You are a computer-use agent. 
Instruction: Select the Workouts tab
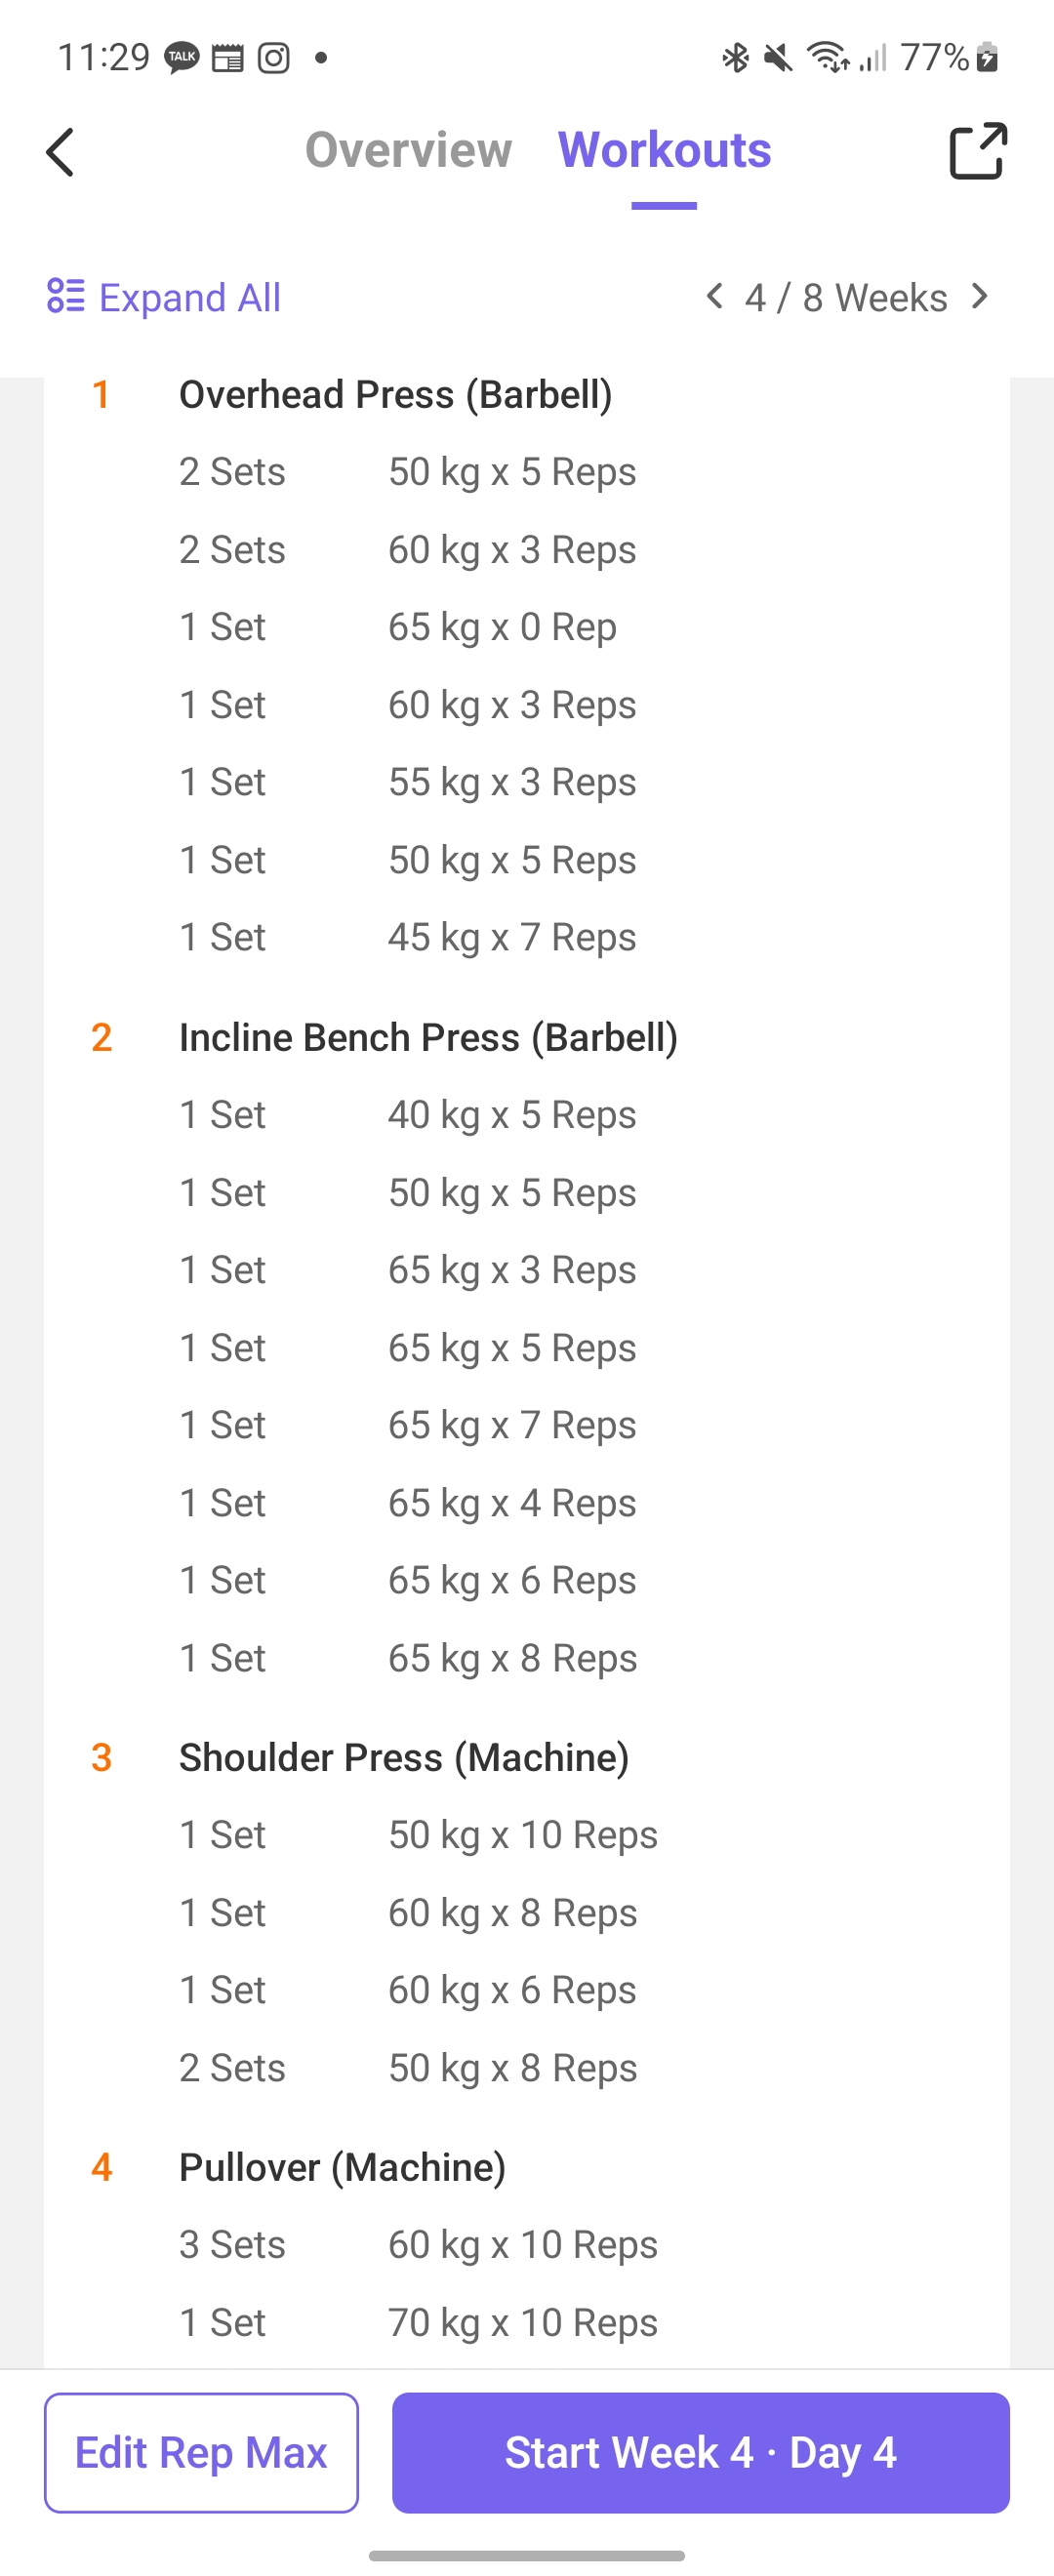664,150
